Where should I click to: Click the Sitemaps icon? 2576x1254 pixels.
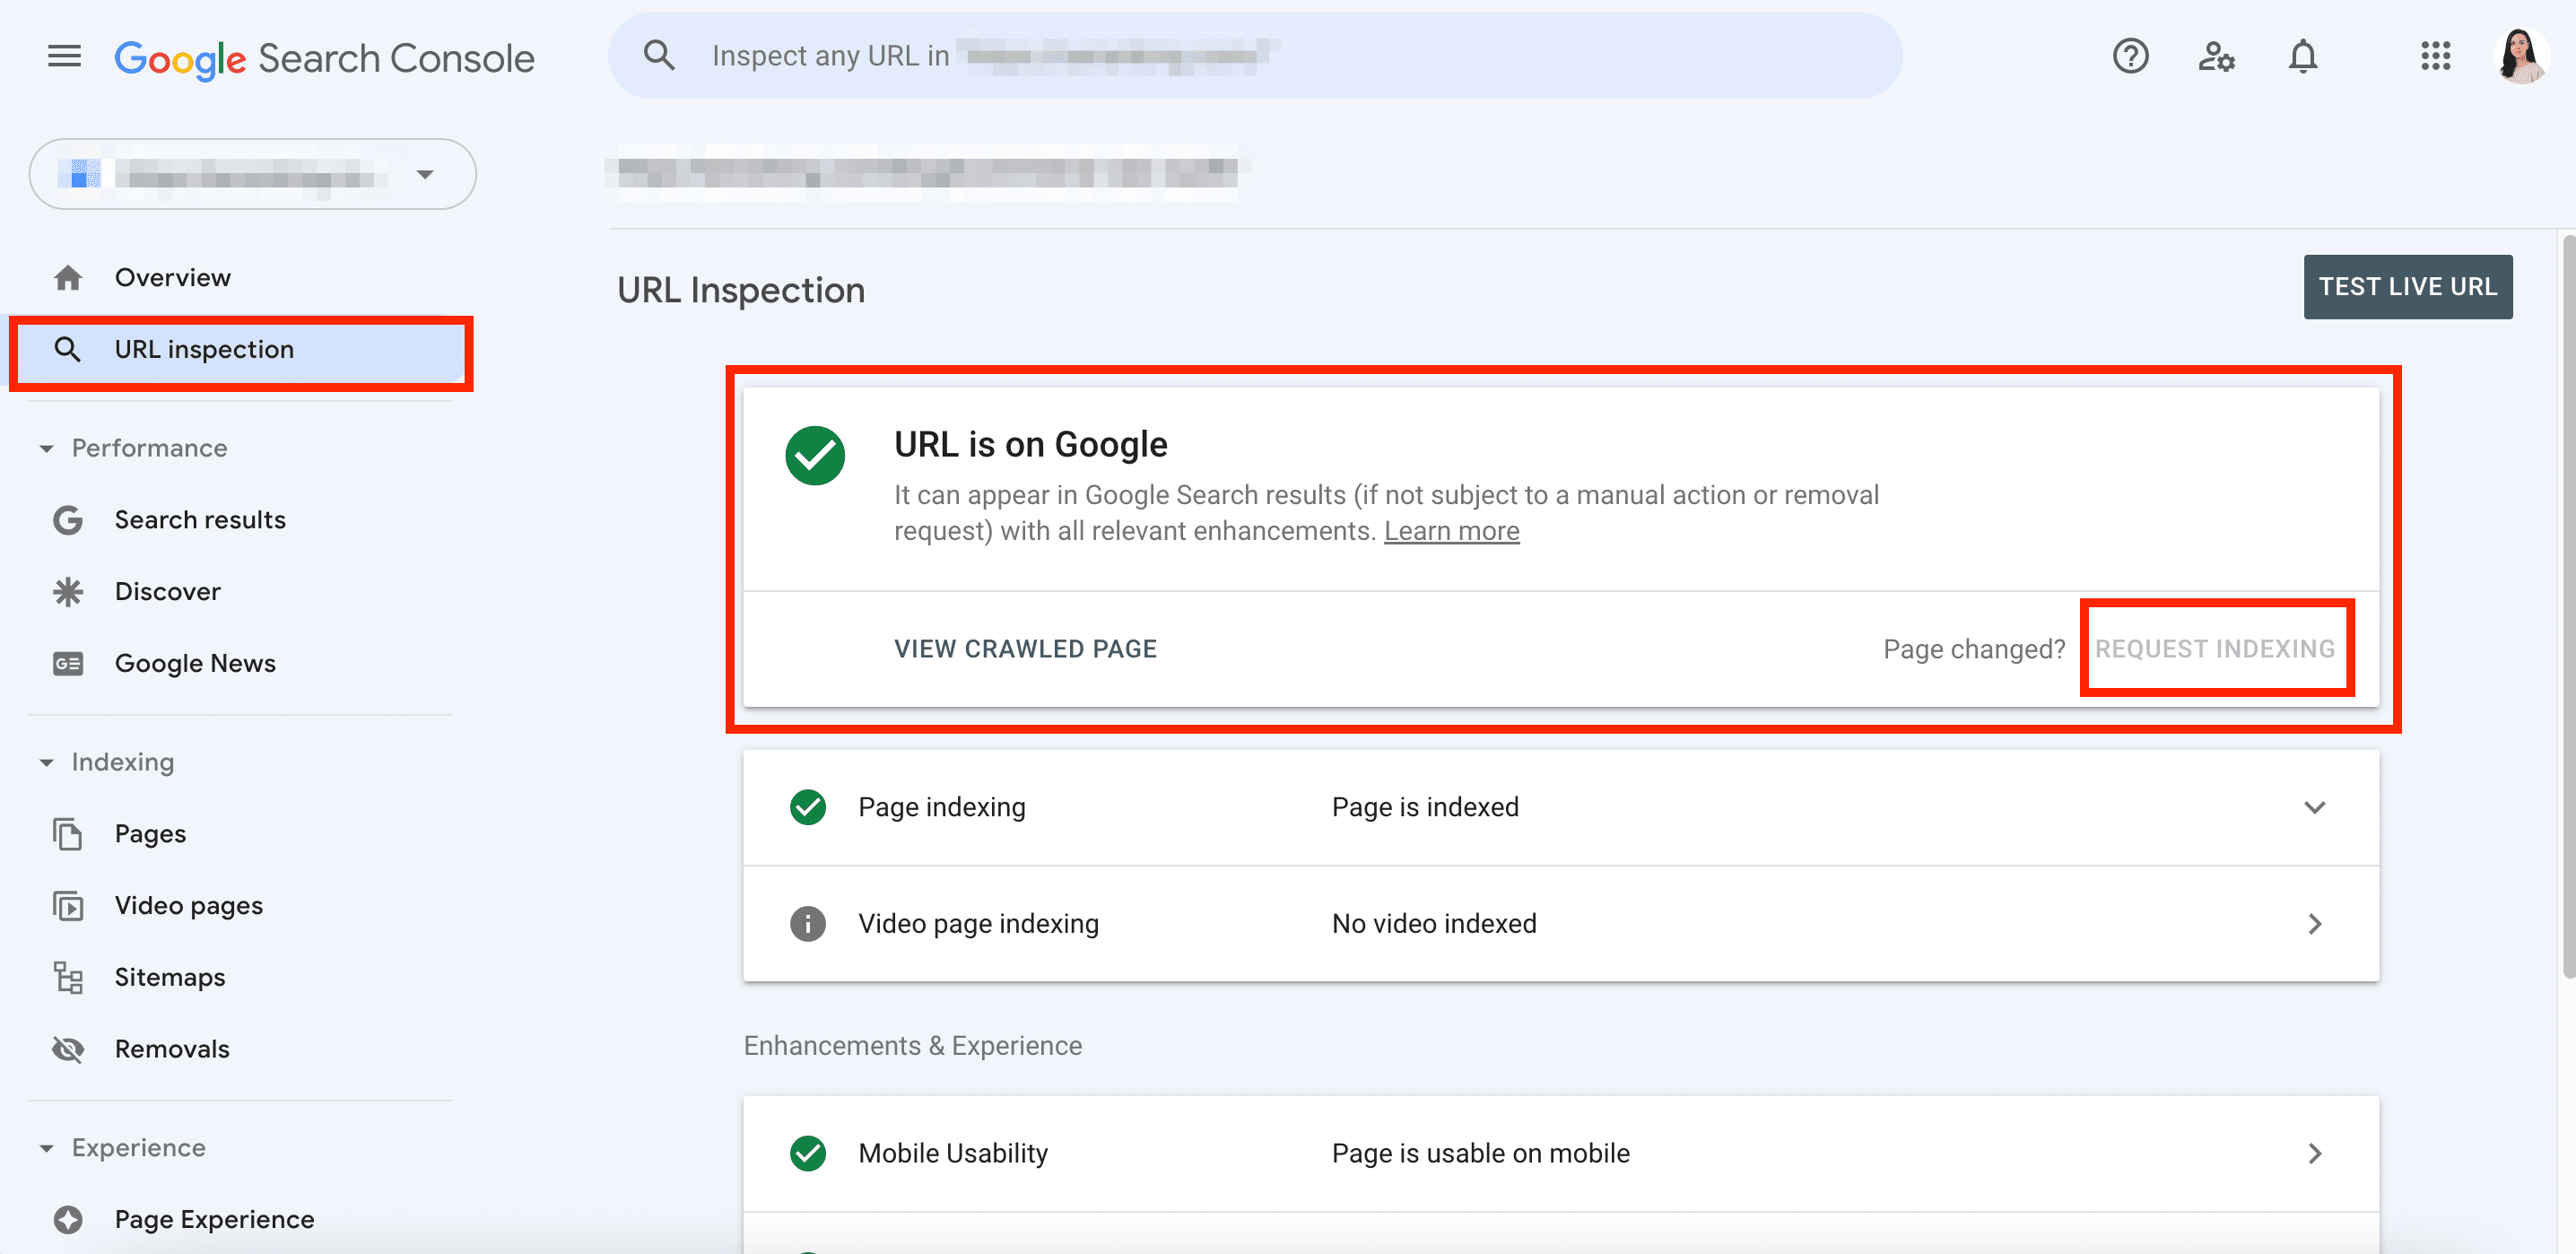pos(65,976)
